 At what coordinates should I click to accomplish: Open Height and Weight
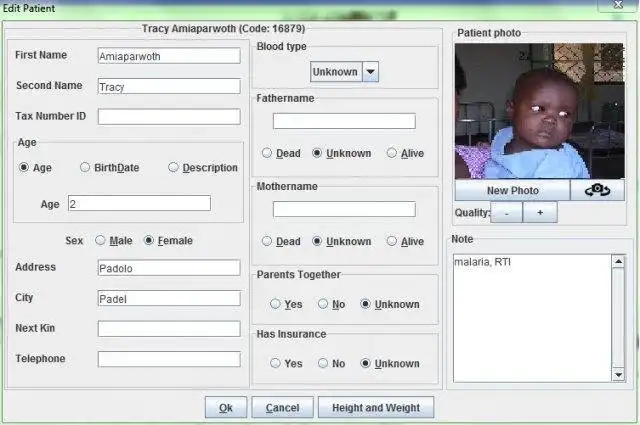(376, 407)
